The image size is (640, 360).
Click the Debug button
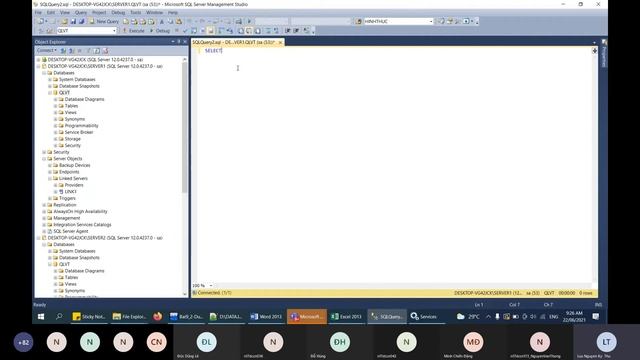[x=160, y=31]
